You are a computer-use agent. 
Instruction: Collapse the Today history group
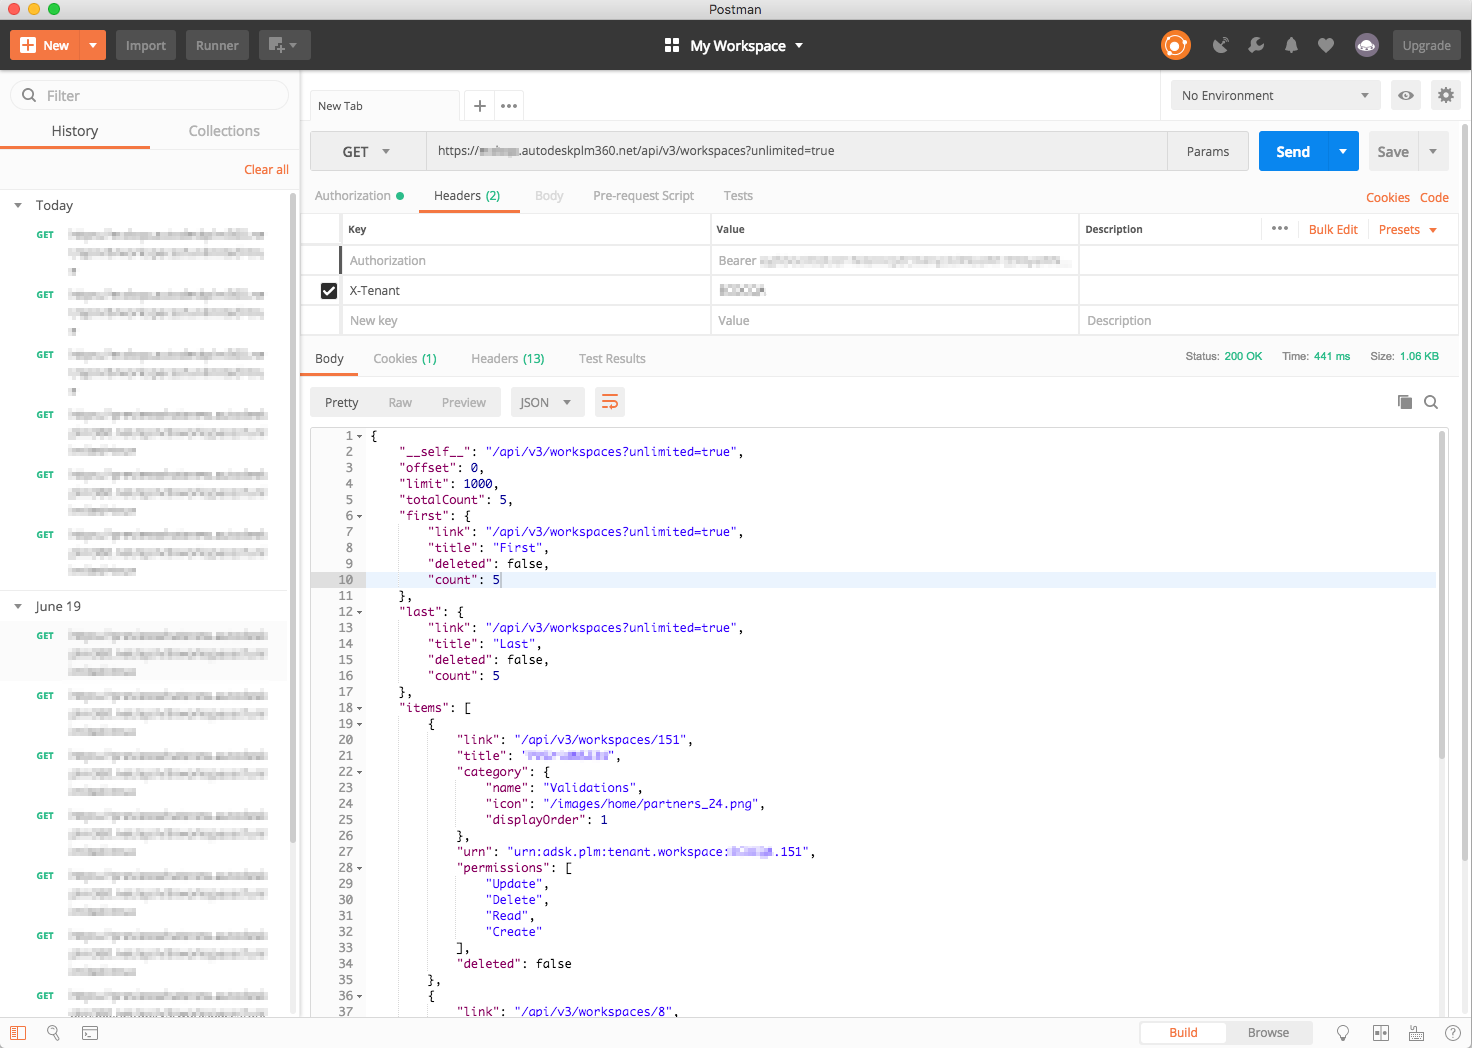[x=18, y=206]
